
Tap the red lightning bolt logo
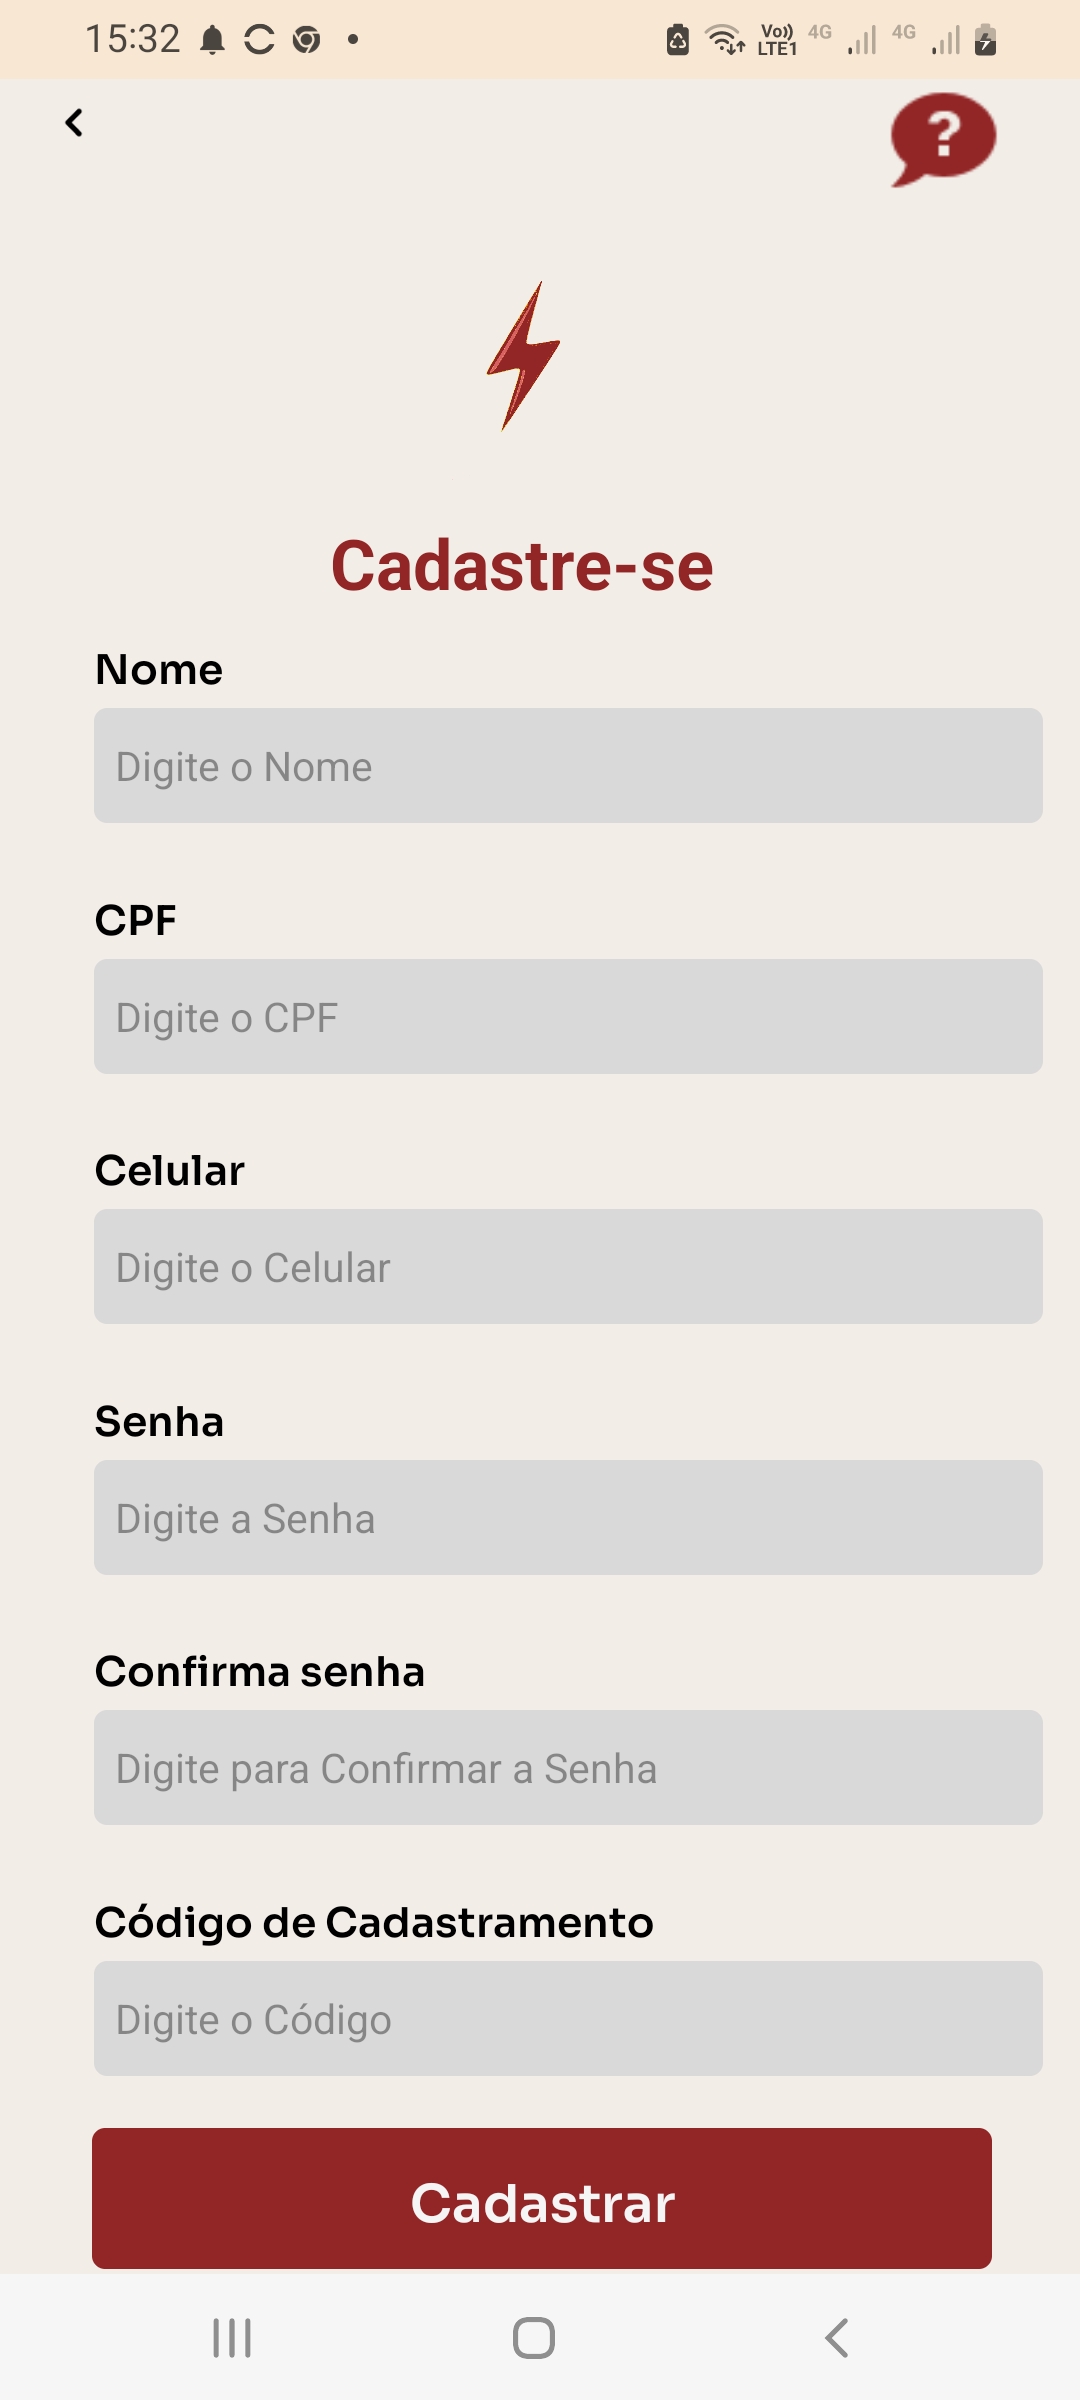click(x=523, y=356)
